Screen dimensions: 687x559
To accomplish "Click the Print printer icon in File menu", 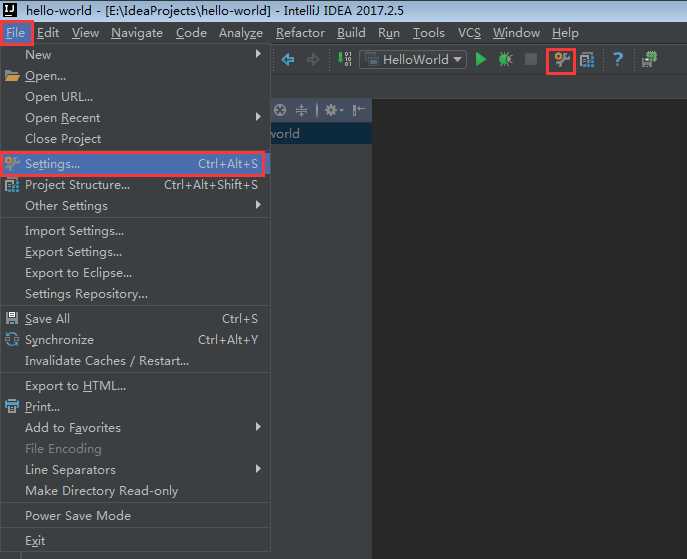I will (x=12, y=406).
